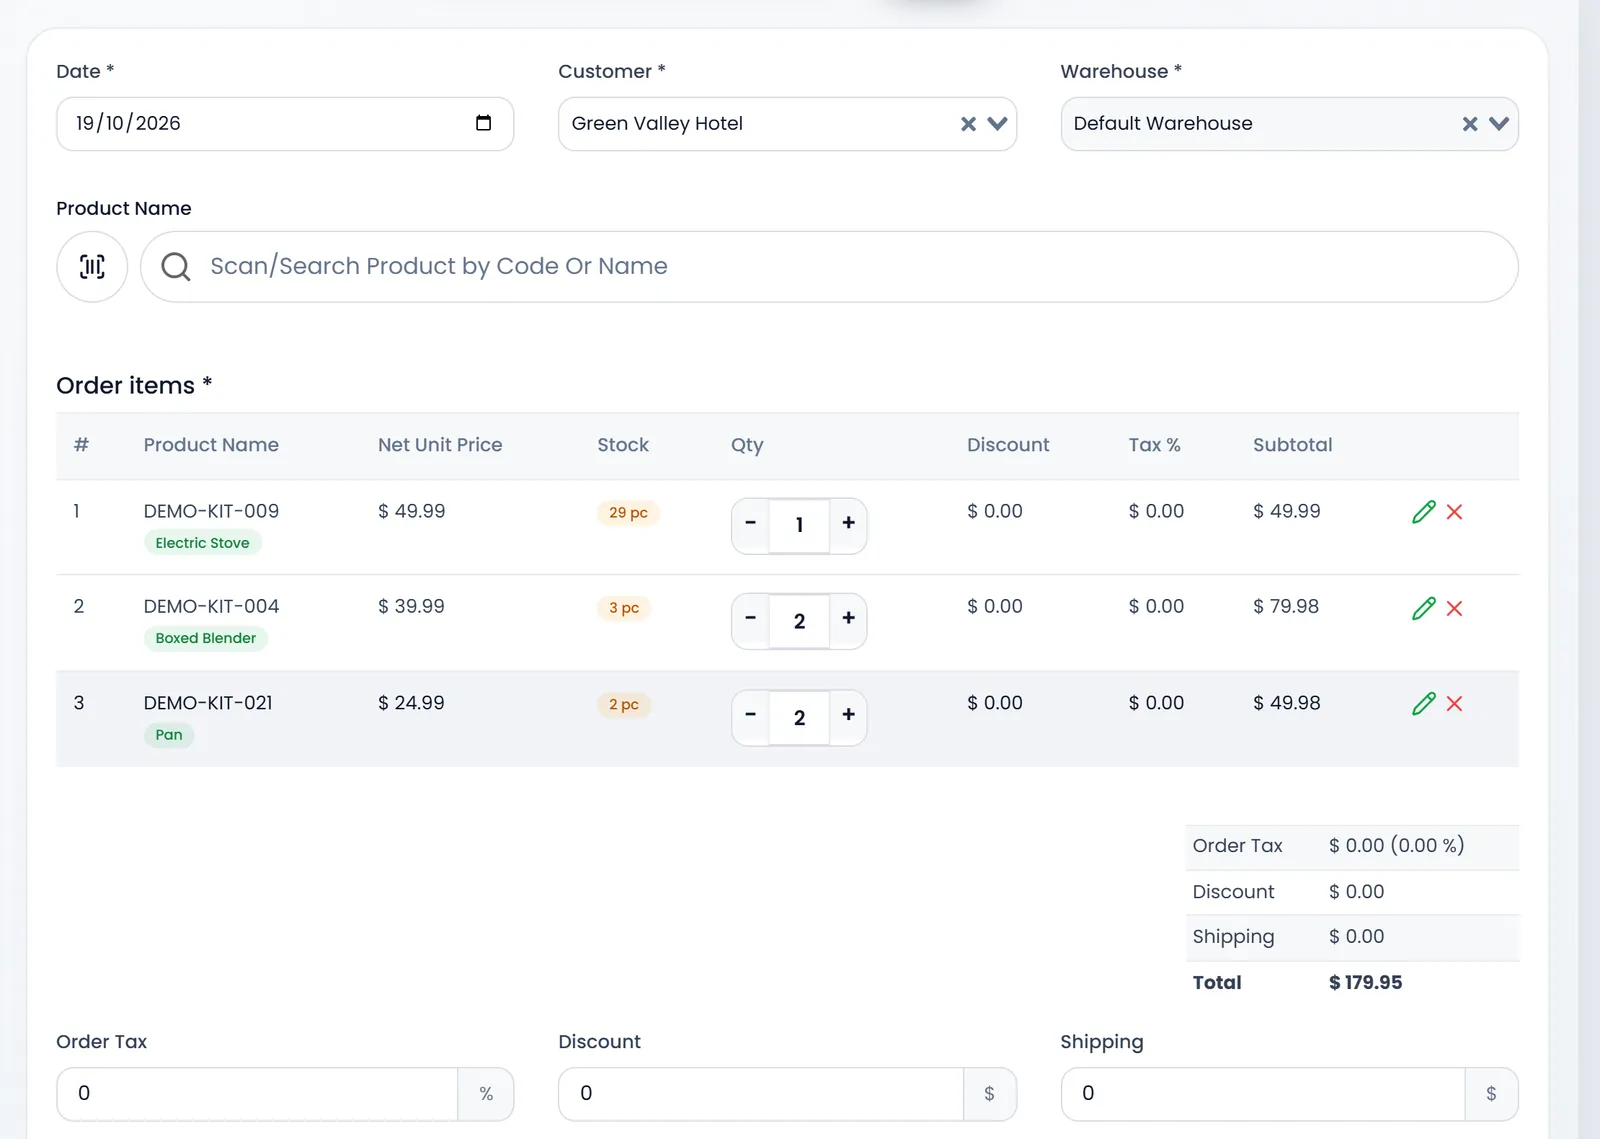
Task: Edit the DEMO-KIT-021 Pan item
Action: pyautogui.click(x=1424, y=704)
